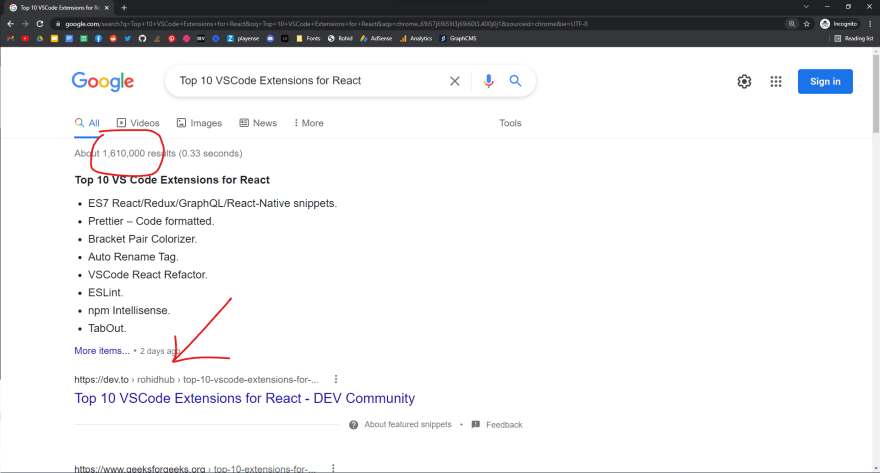Open the AdSense bookmark
The height and width of the screenshot is (473, 880).
pyautogui.click(x=376, y=39)
